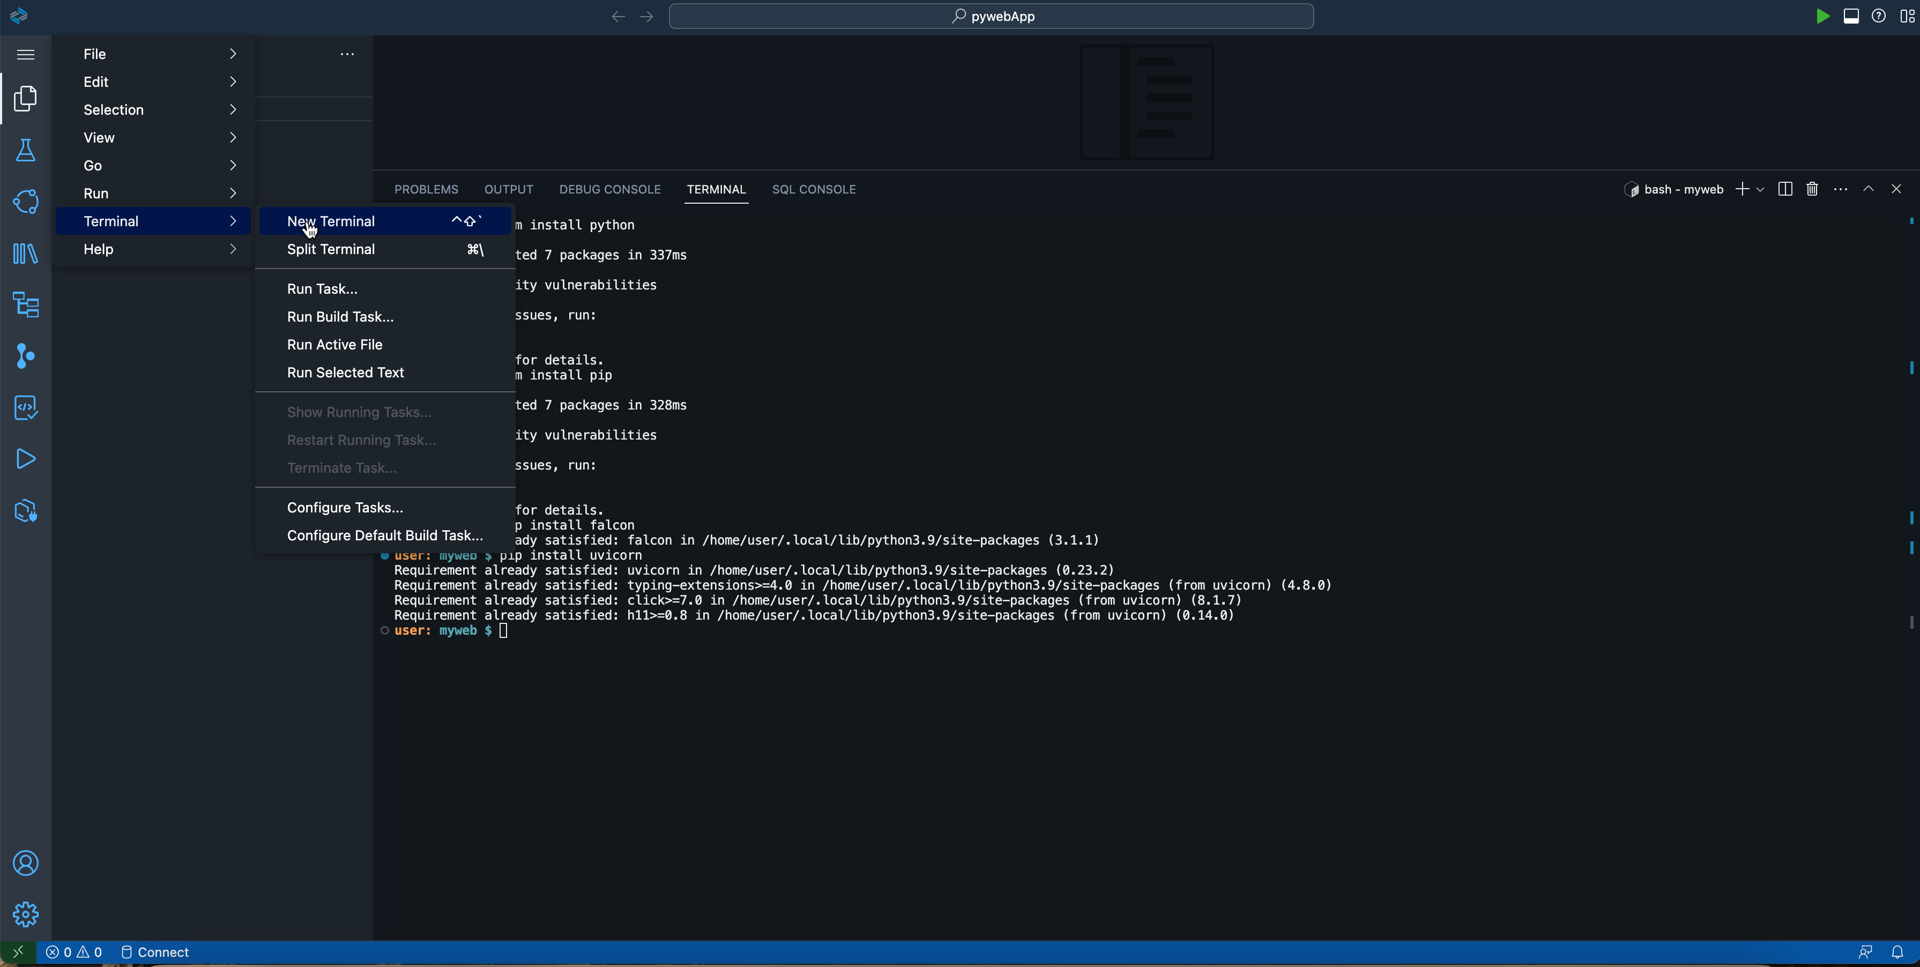Kill the terminal using the trash icon
The height and width of the screenshot is (967, 1920).
click(1813, 188)
